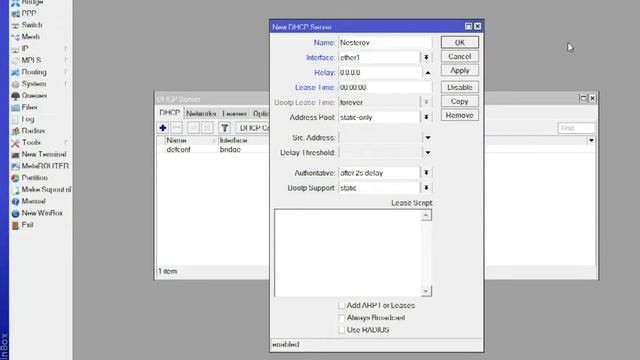Open Radius in the sidebar
Viewport: 640px width, 360px height.
click(x=33, y=131)
